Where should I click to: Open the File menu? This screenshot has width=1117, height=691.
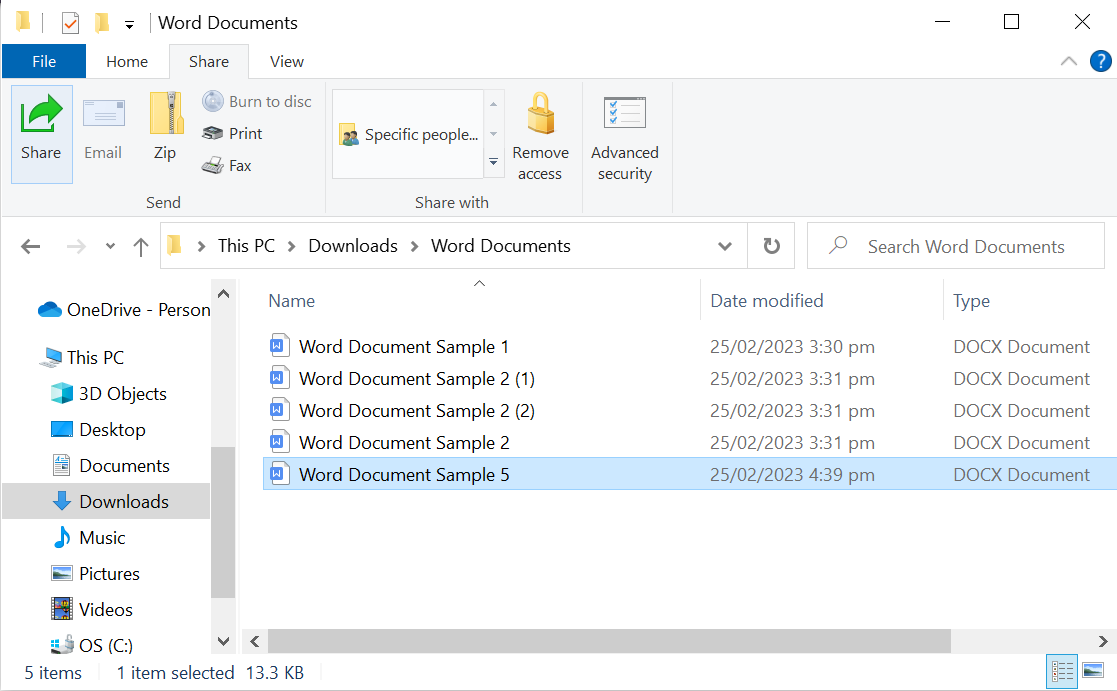pyautogui.click(x=43, y=61)
